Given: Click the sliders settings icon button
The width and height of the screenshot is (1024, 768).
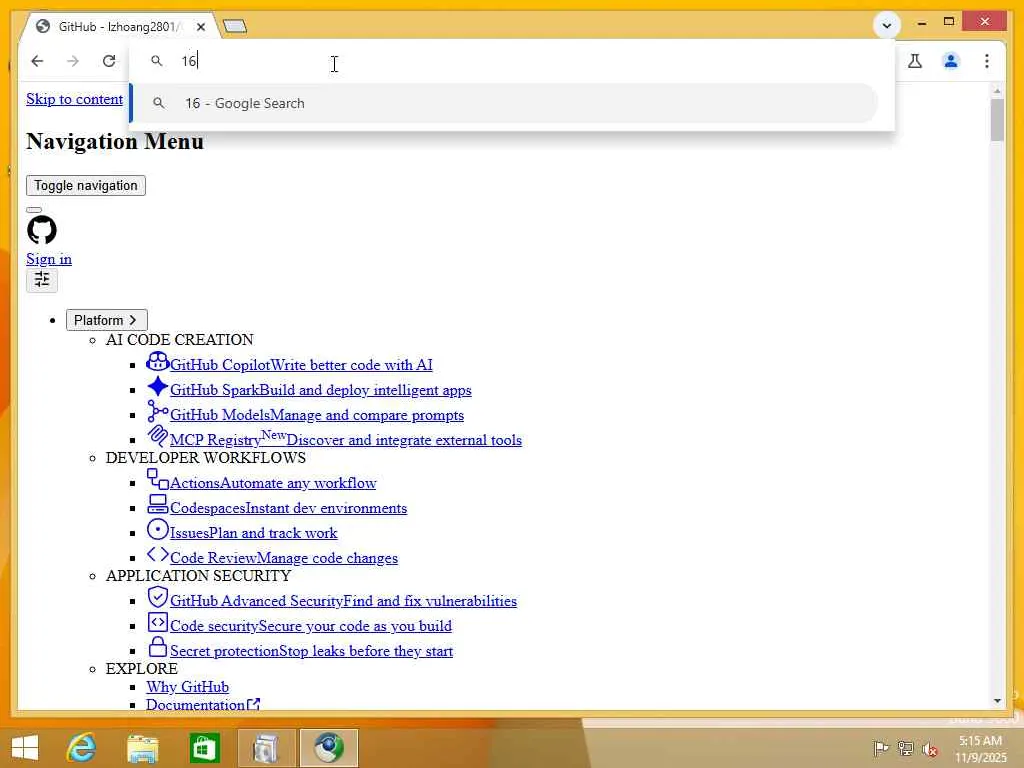Looking at the screenshot, I should [x=42, y=280].
